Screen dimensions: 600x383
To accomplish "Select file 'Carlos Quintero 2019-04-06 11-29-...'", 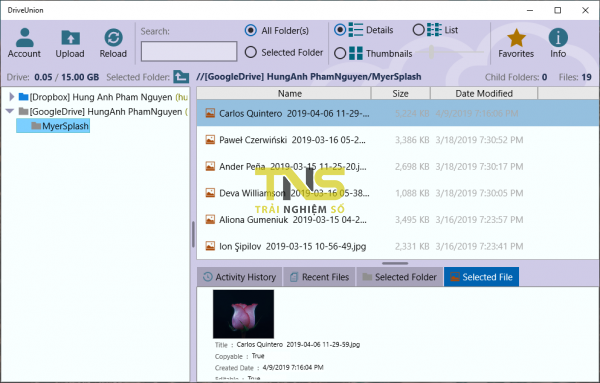I will pos(398,113).
